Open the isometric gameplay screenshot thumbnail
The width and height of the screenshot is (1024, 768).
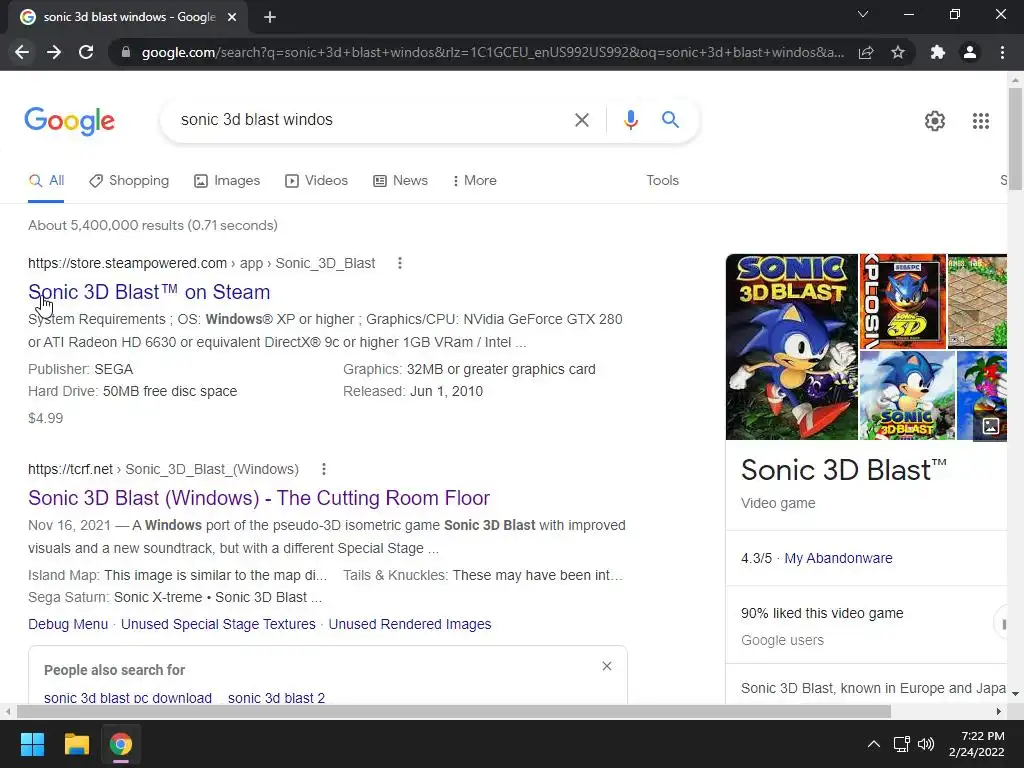[x=977, y=301]
